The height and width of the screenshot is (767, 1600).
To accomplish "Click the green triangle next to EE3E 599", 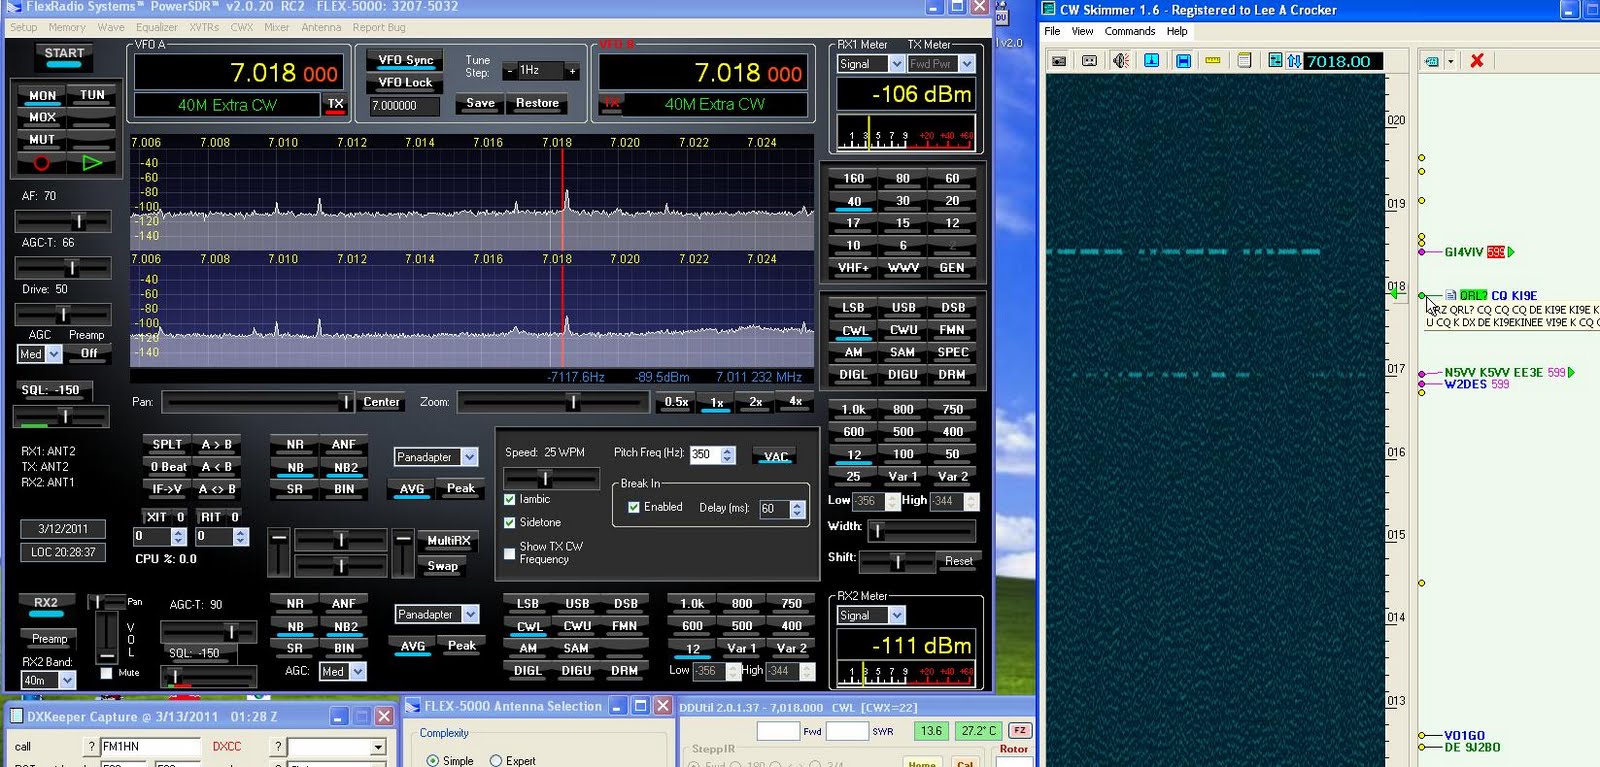I will 1571,372.
